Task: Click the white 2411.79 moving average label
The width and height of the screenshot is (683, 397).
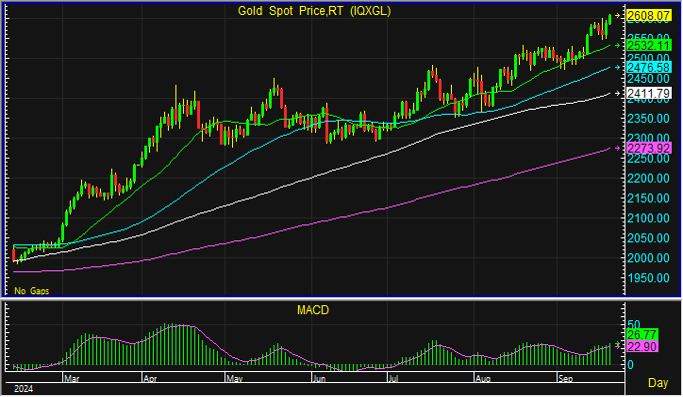Action: 648,93
